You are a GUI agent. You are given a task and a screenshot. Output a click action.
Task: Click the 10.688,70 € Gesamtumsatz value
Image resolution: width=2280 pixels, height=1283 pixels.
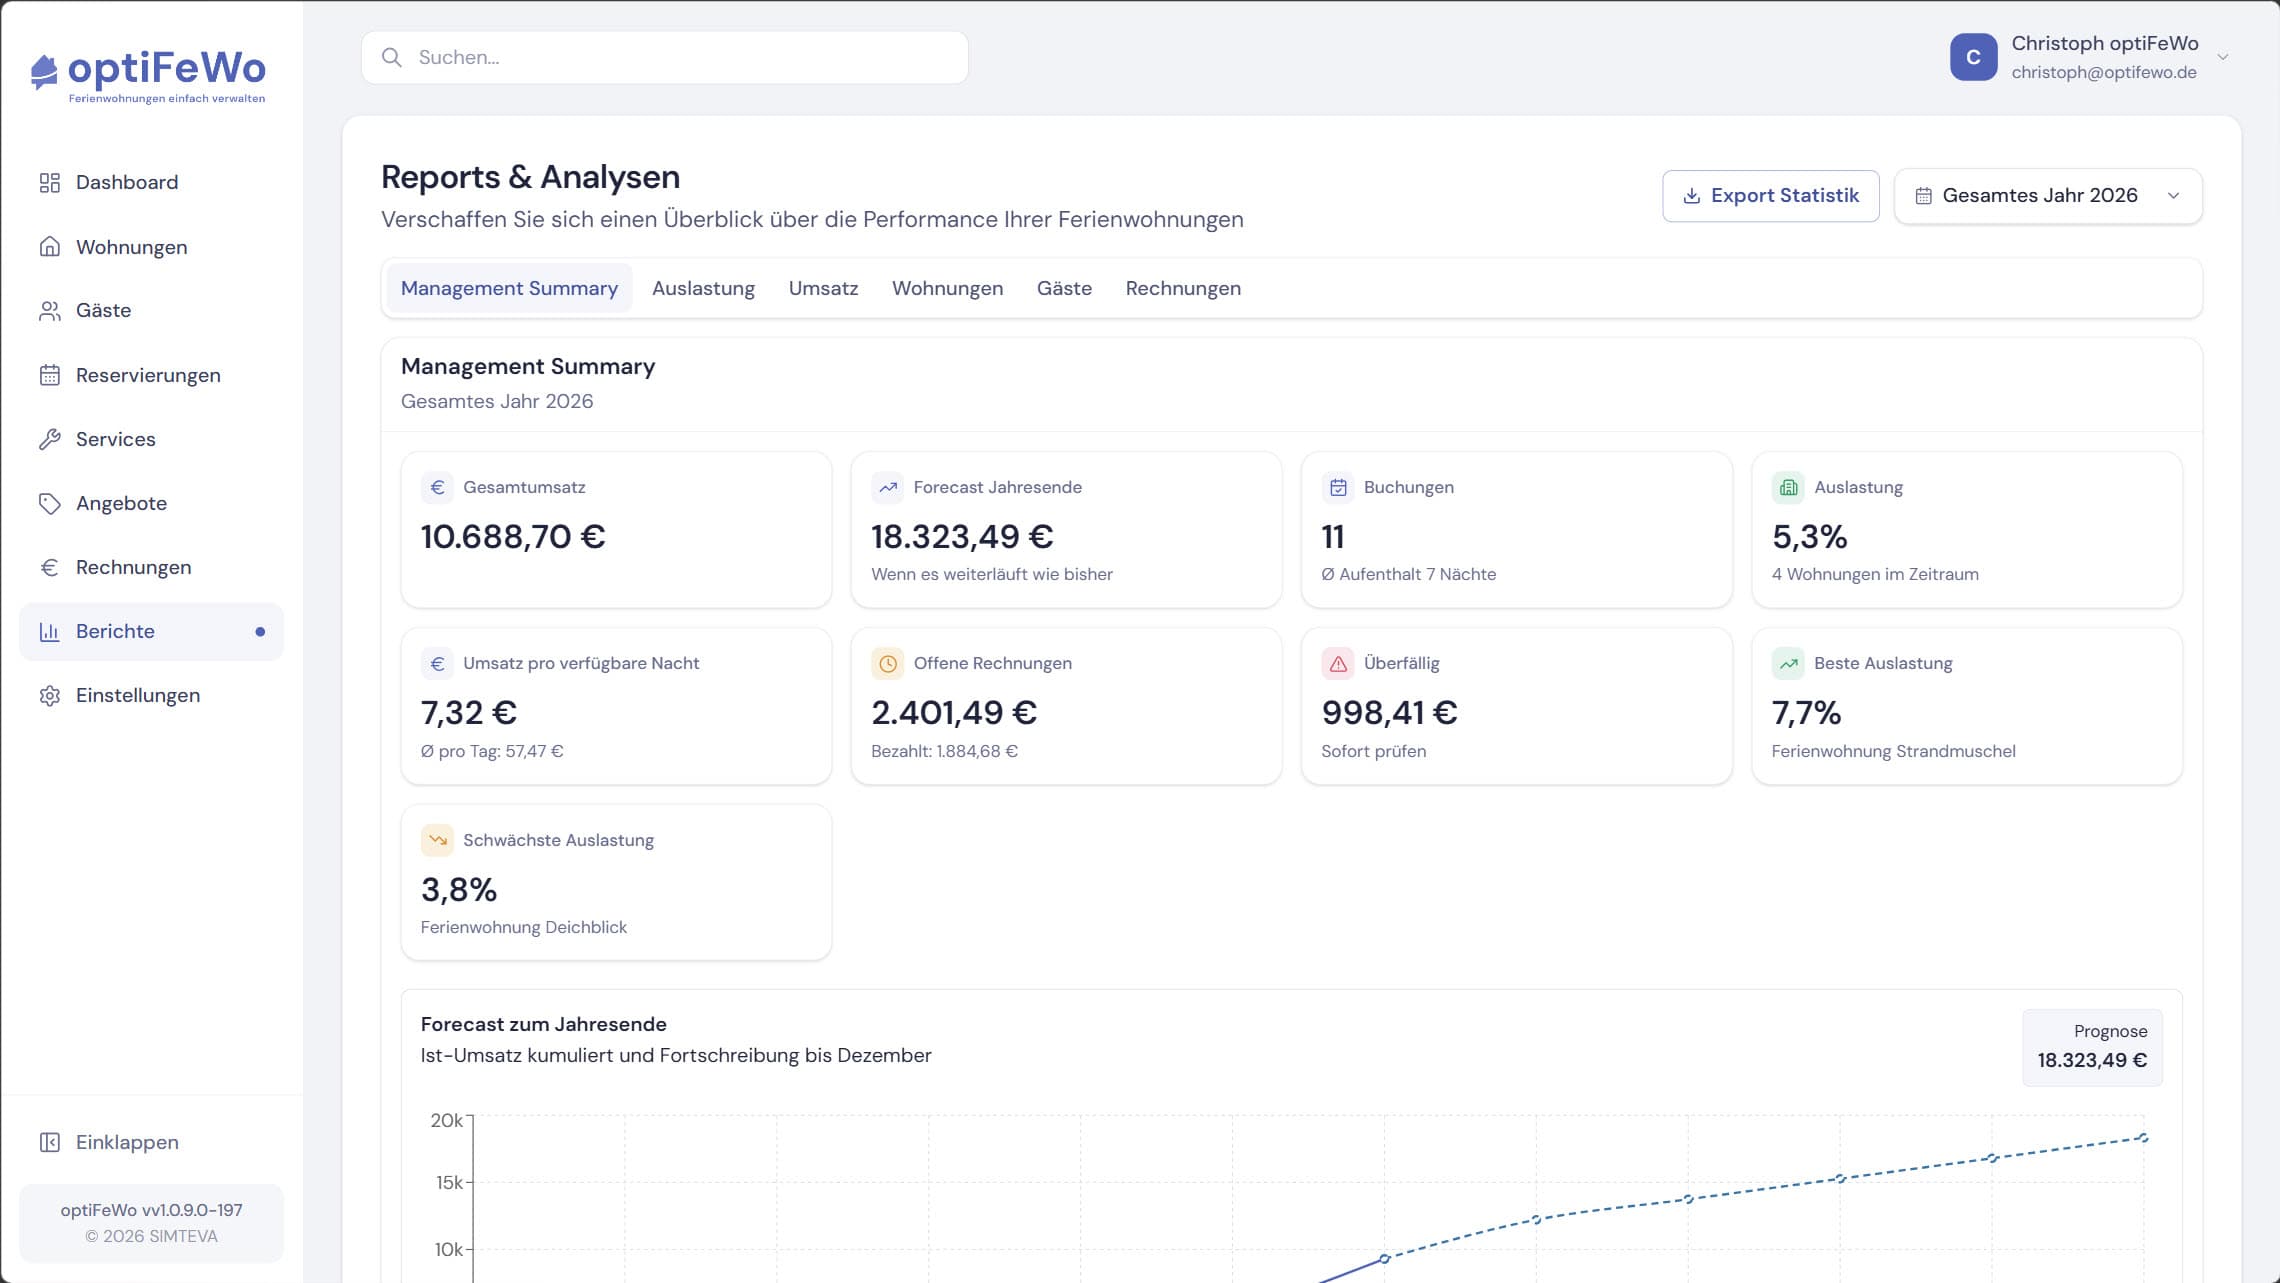coord(513,537)
